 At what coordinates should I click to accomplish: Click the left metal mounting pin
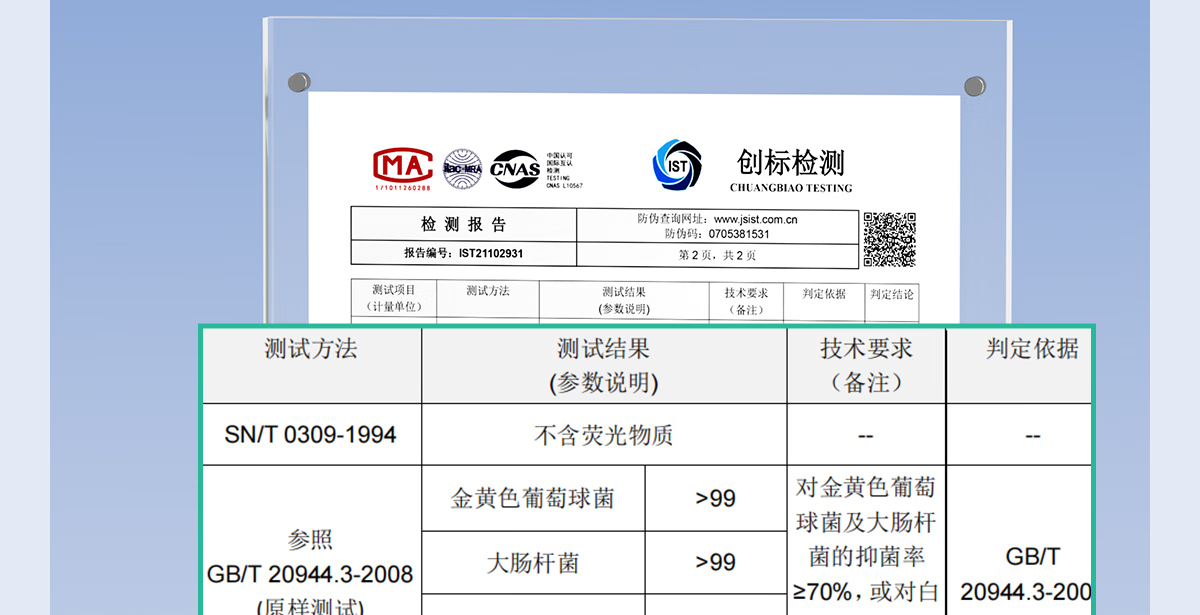tap(298, 81)
